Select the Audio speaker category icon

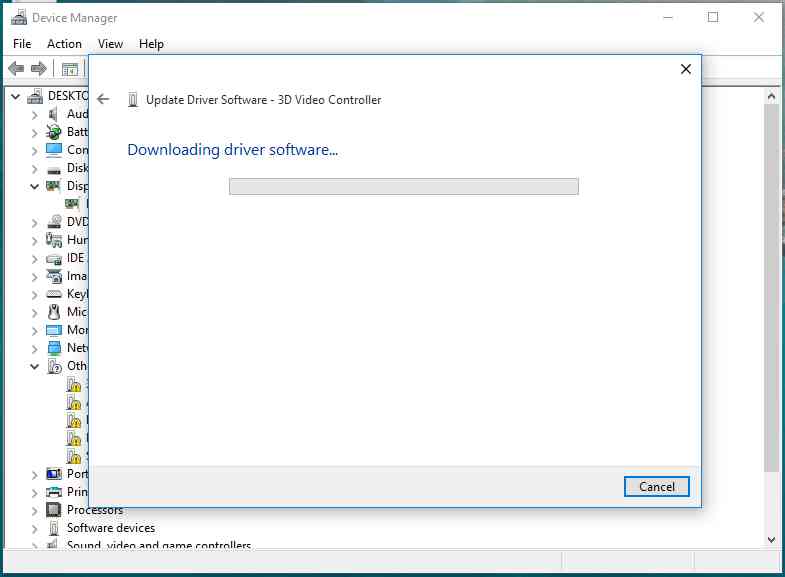click(53, 115)
